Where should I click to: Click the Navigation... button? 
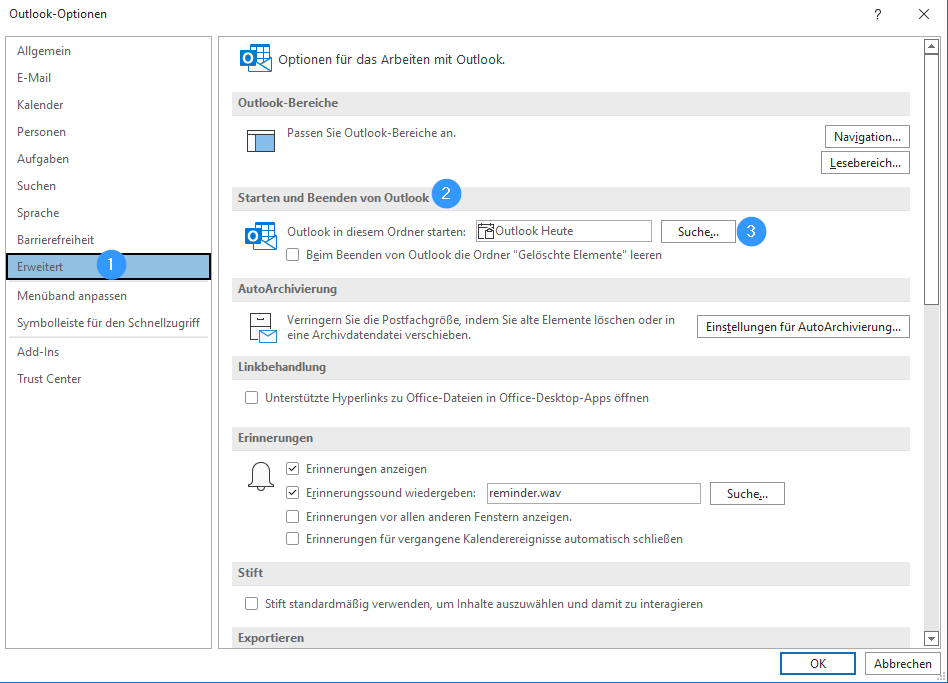tap(867, 137)
